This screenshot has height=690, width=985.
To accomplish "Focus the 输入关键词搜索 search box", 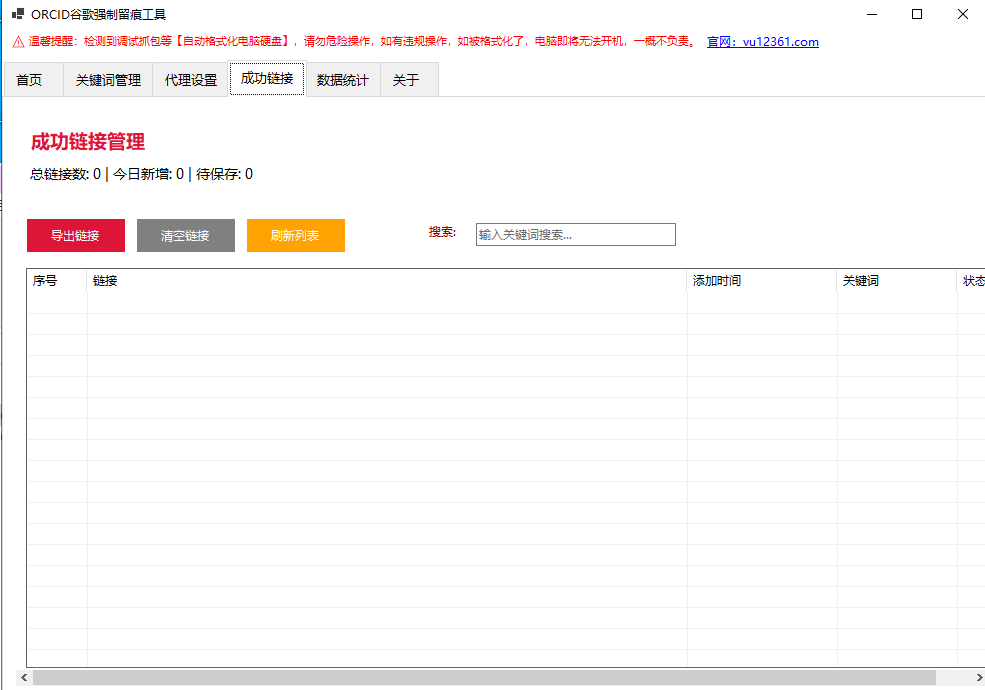I will coord(575,235).
